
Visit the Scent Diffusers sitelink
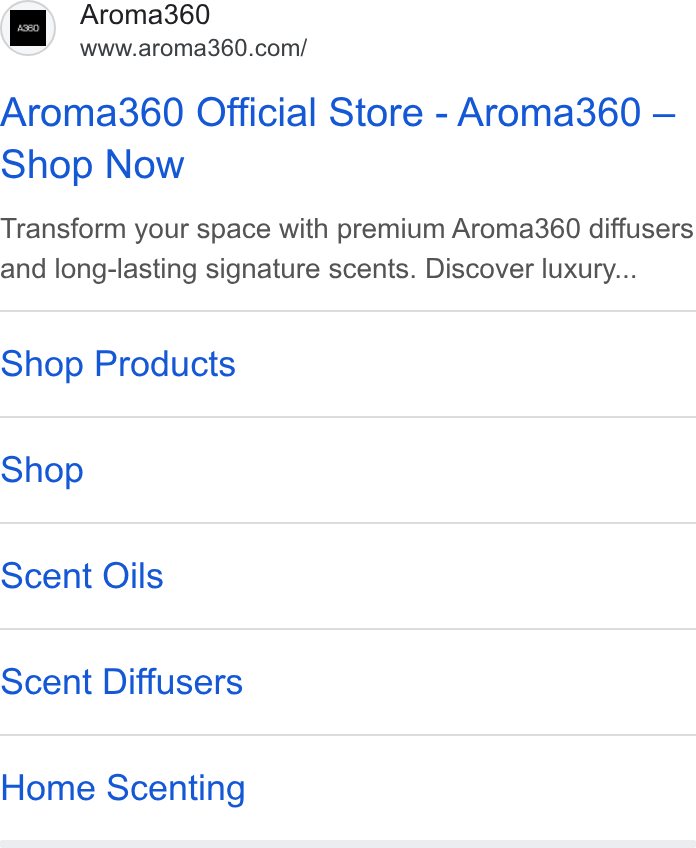[122, 681]
